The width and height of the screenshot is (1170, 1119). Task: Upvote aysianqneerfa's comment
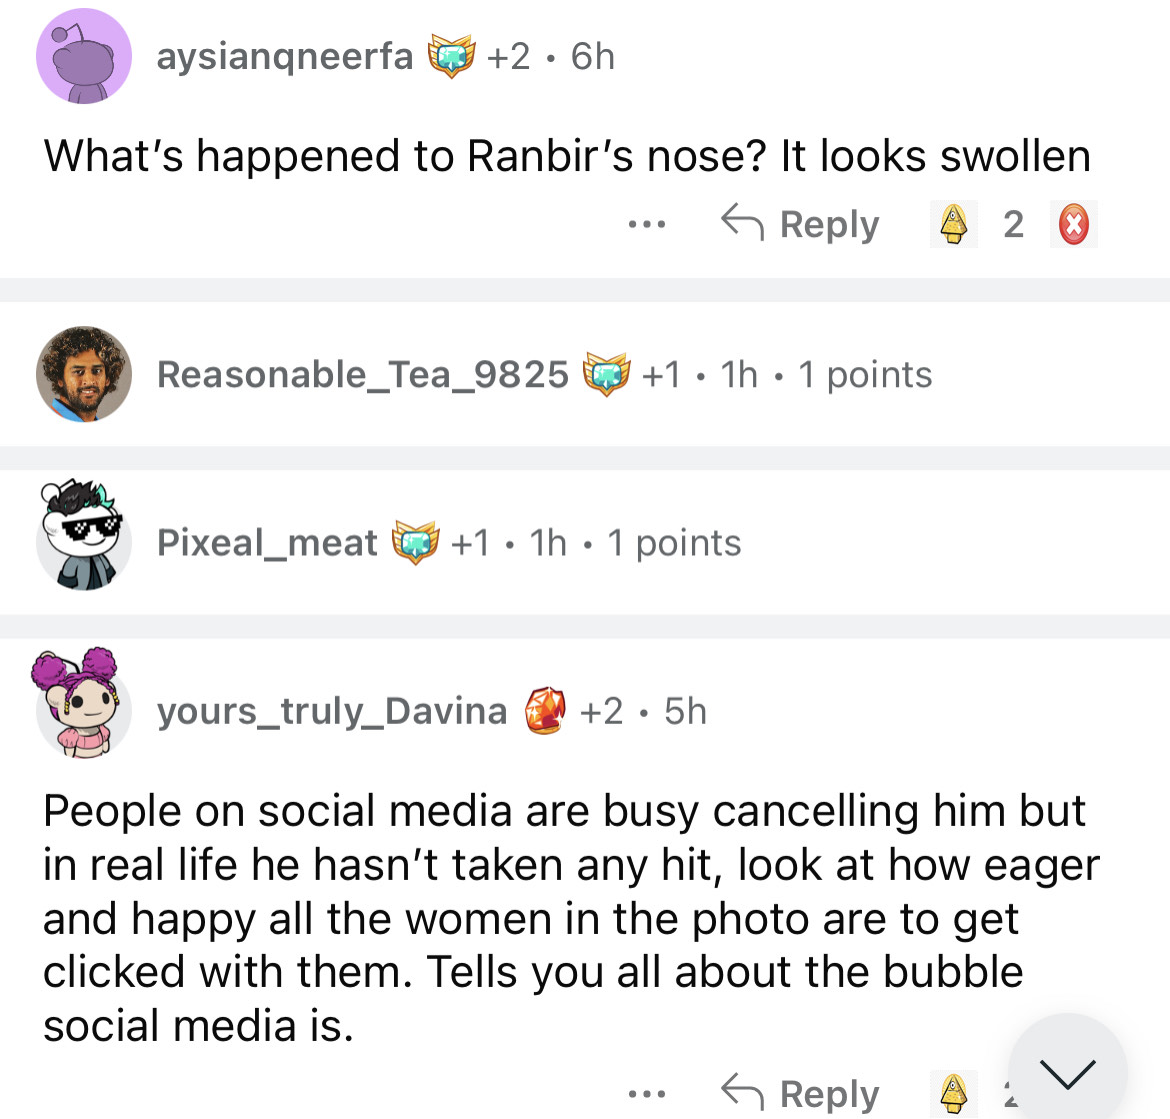954,224
